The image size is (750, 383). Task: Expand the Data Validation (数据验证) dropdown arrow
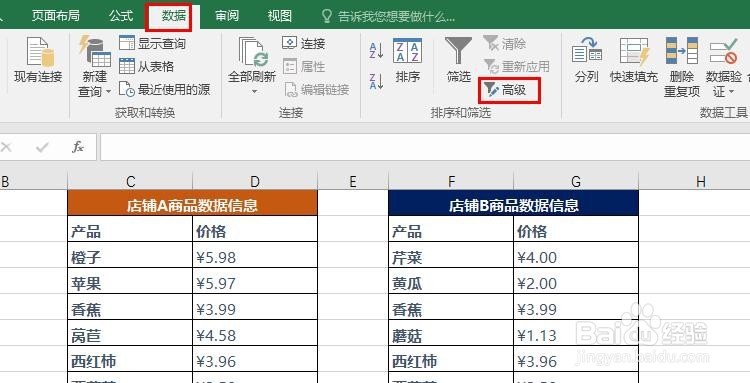[x=732, y=91]
